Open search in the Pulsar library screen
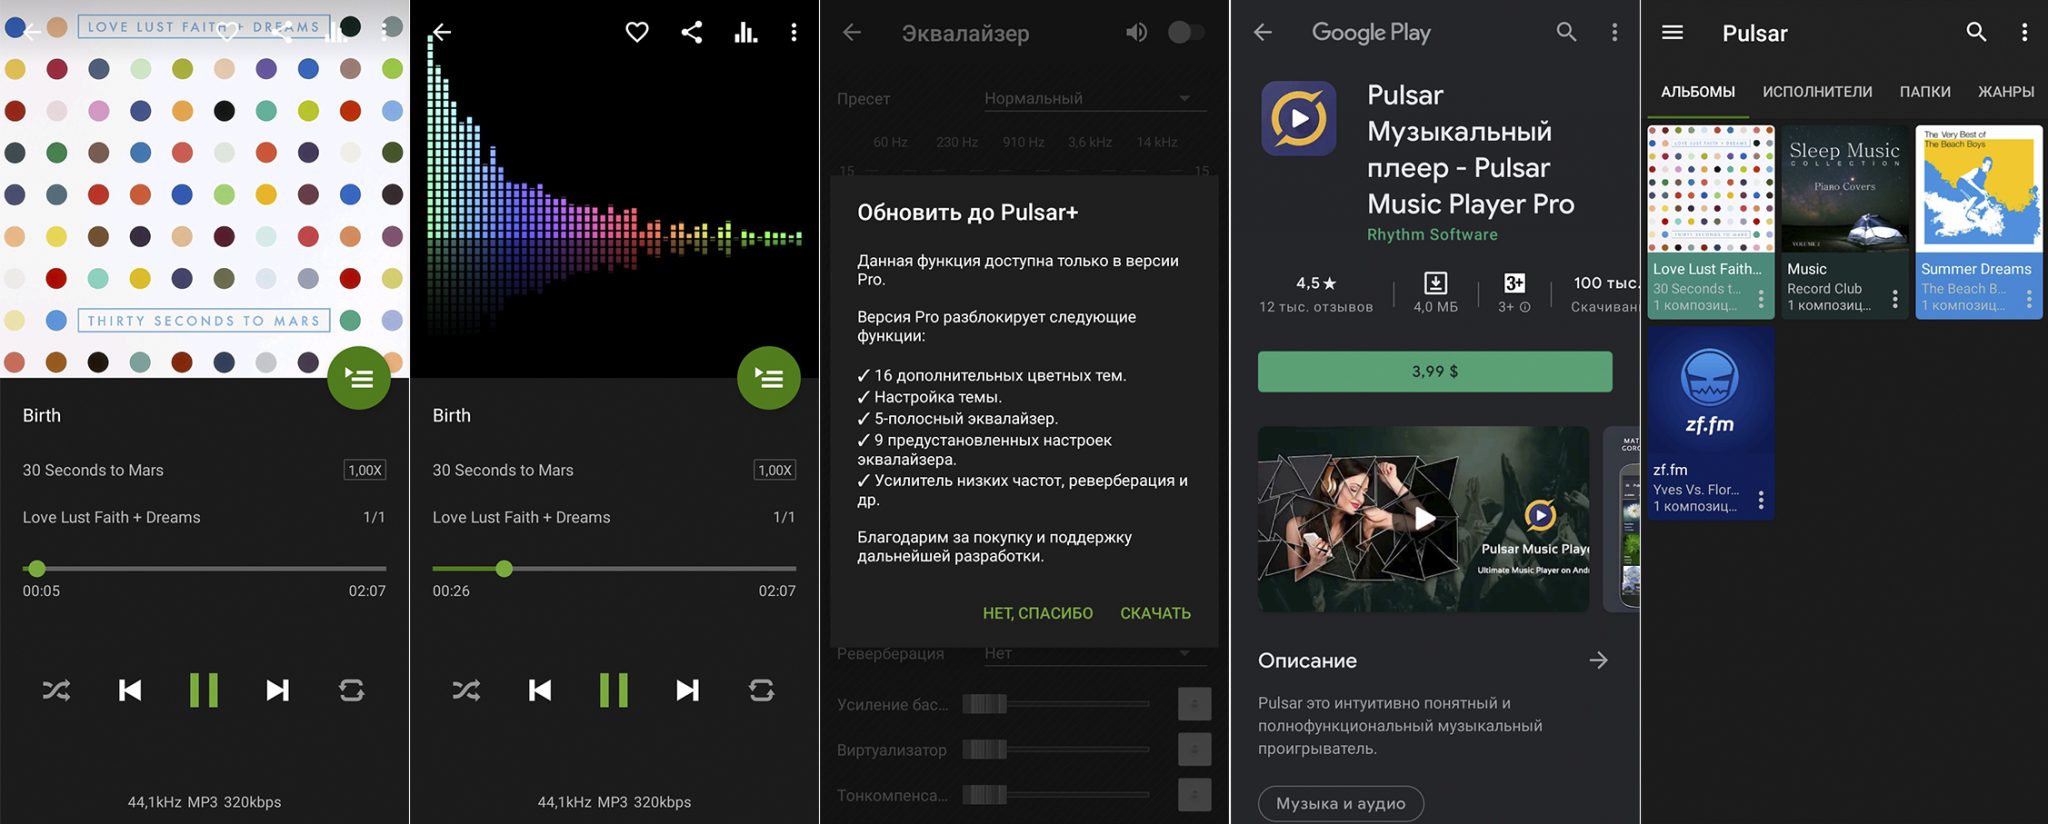 [x=1976, y=32]
